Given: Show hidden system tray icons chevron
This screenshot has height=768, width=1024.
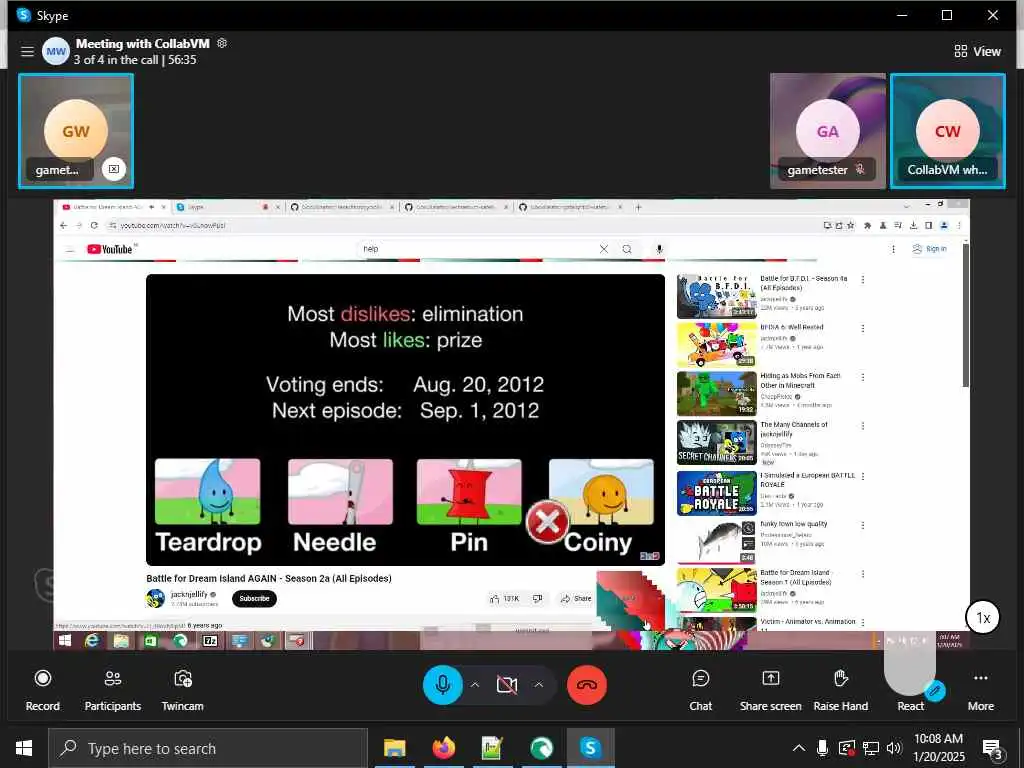Looking at the screenshot, I should tap(798, 748).
